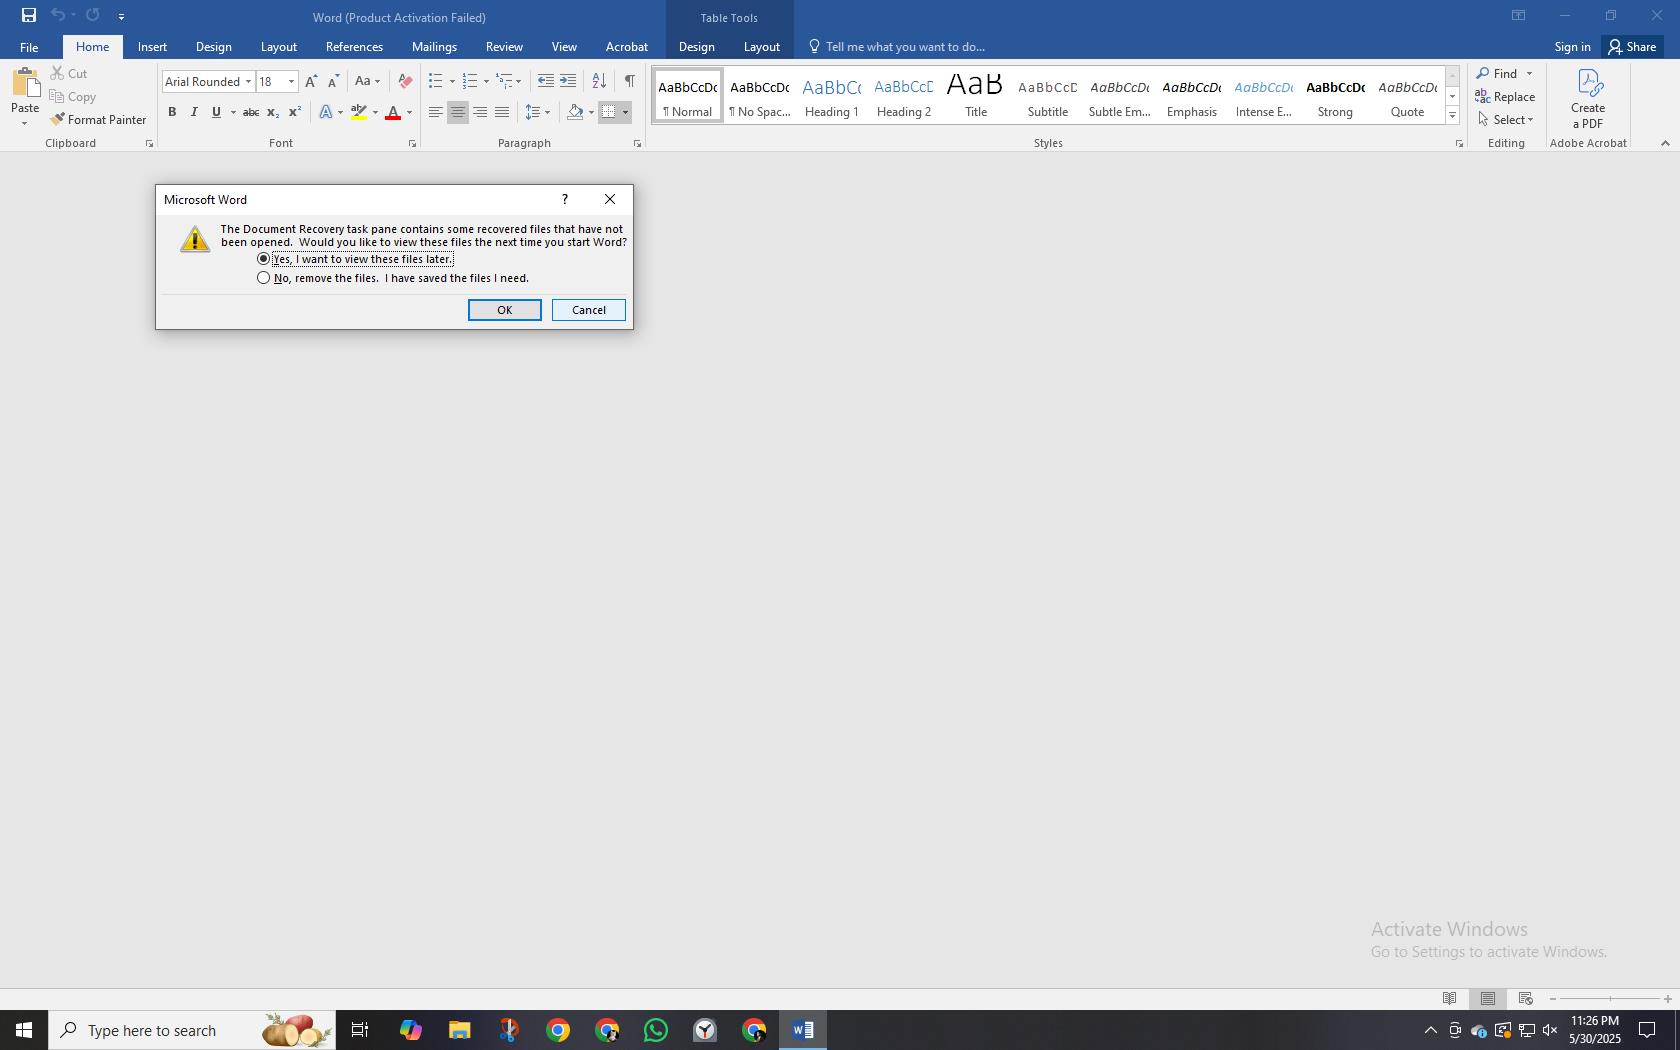Image resolution: width=1680 pixels, height=1050 pixels.
Task: Open the Select dropdown in Editing
Action: (1506, 119)
